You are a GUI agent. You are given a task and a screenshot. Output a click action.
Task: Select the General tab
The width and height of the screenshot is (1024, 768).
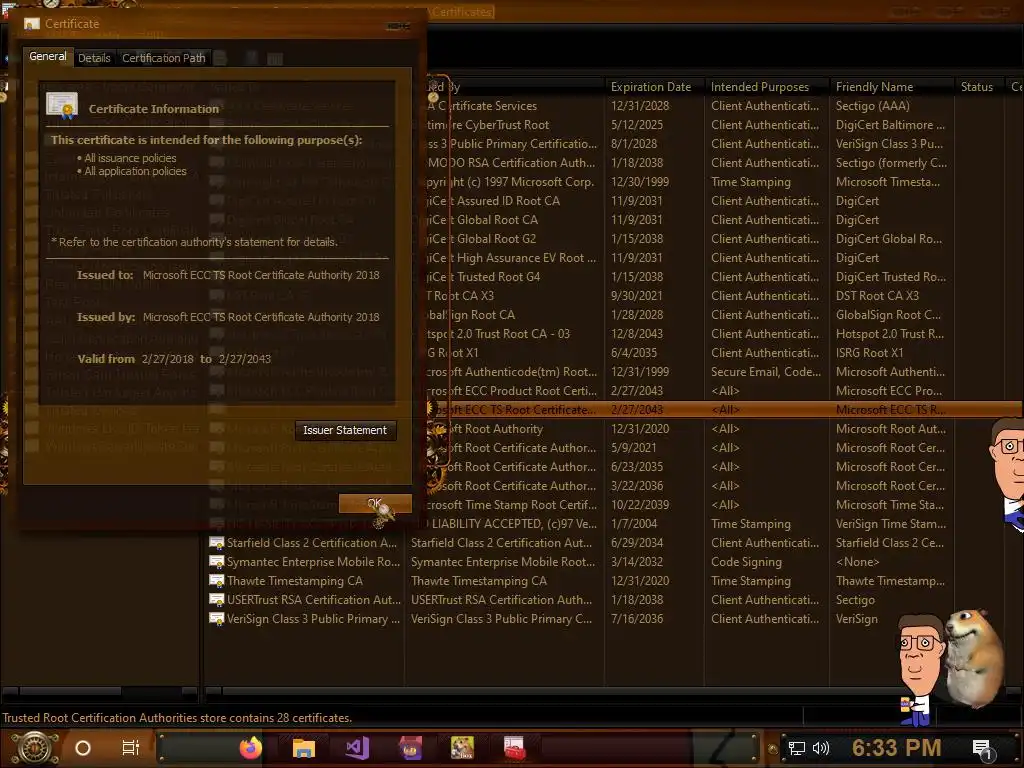(x=48, y=57)
